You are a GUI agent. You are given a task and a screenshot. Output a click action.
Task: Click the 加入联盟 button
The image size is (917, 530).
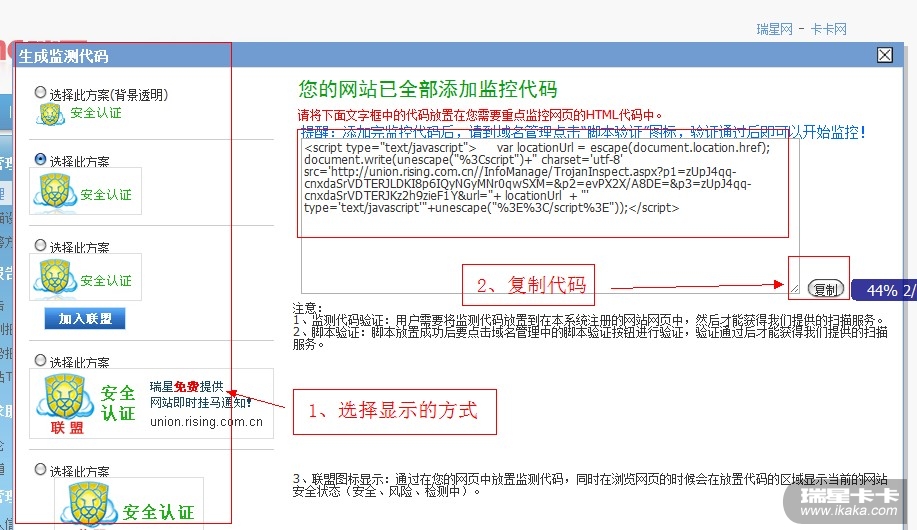click(85, 319)
